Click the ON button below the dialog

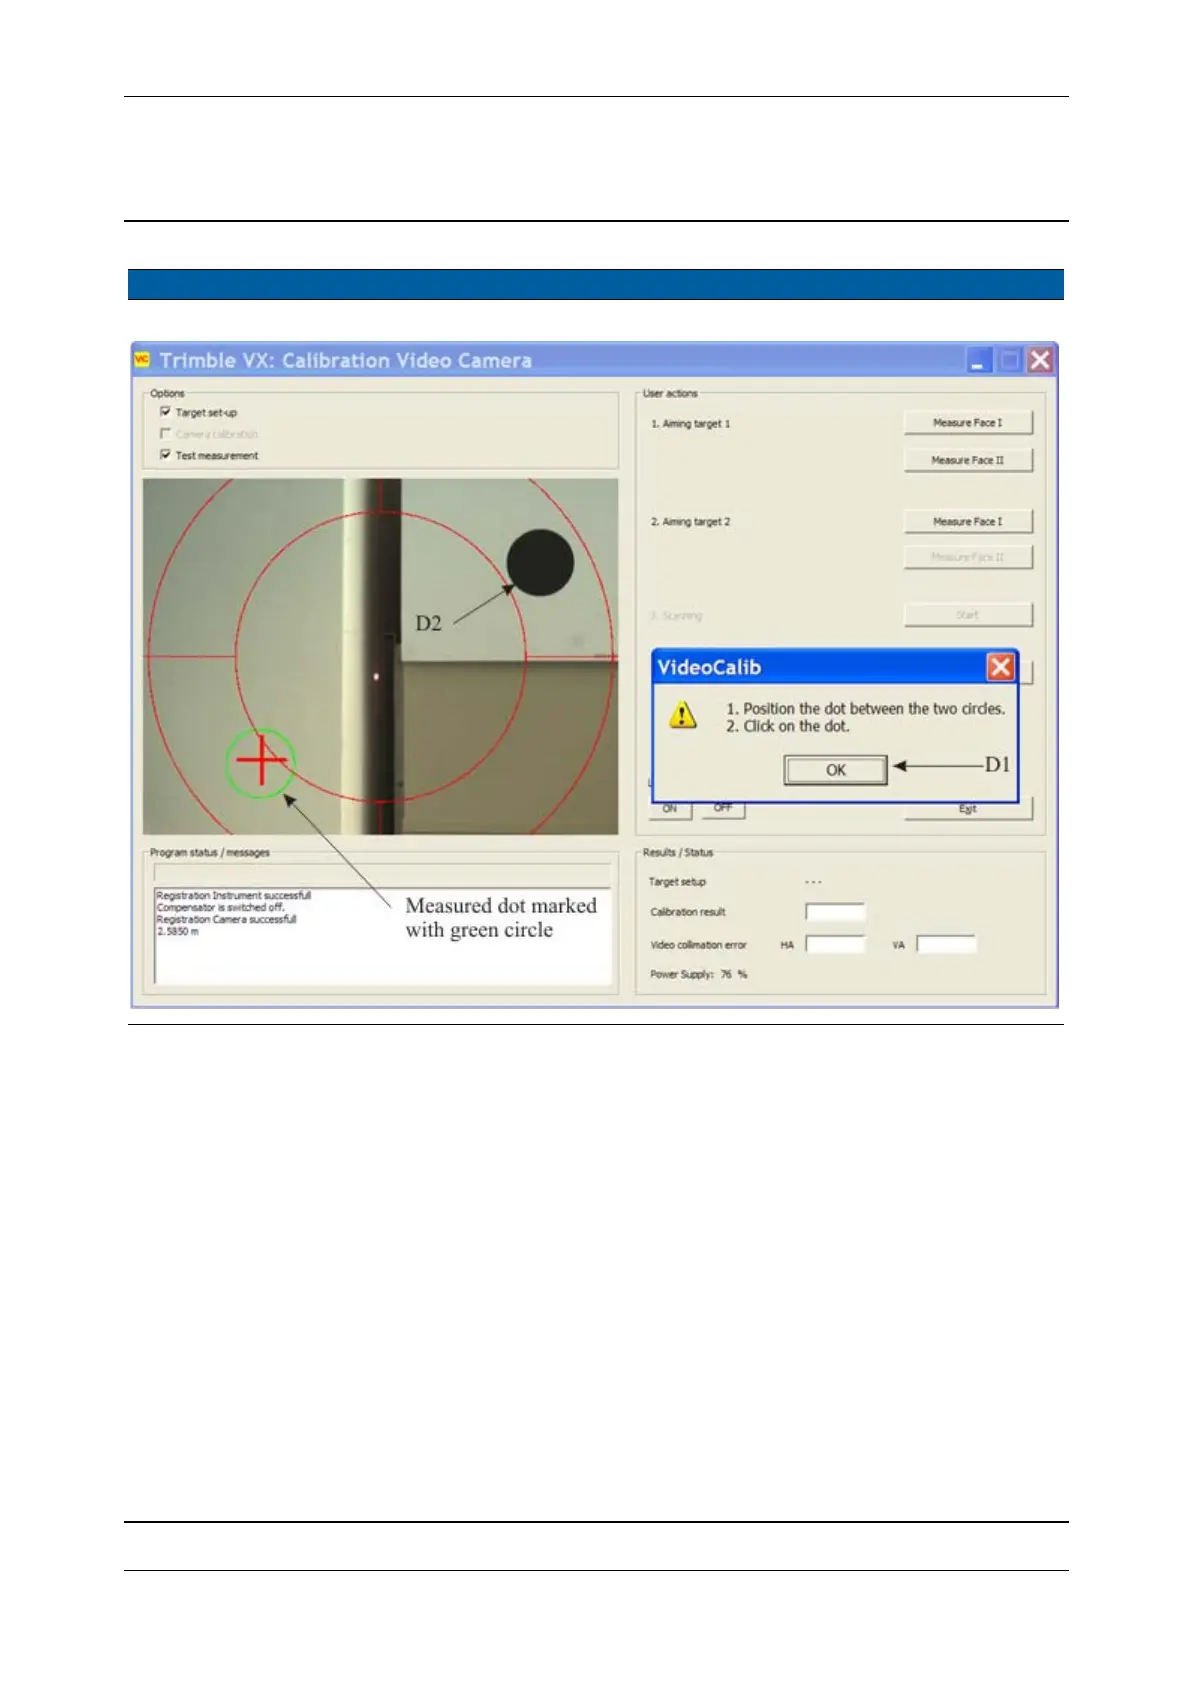click(670, 809)
